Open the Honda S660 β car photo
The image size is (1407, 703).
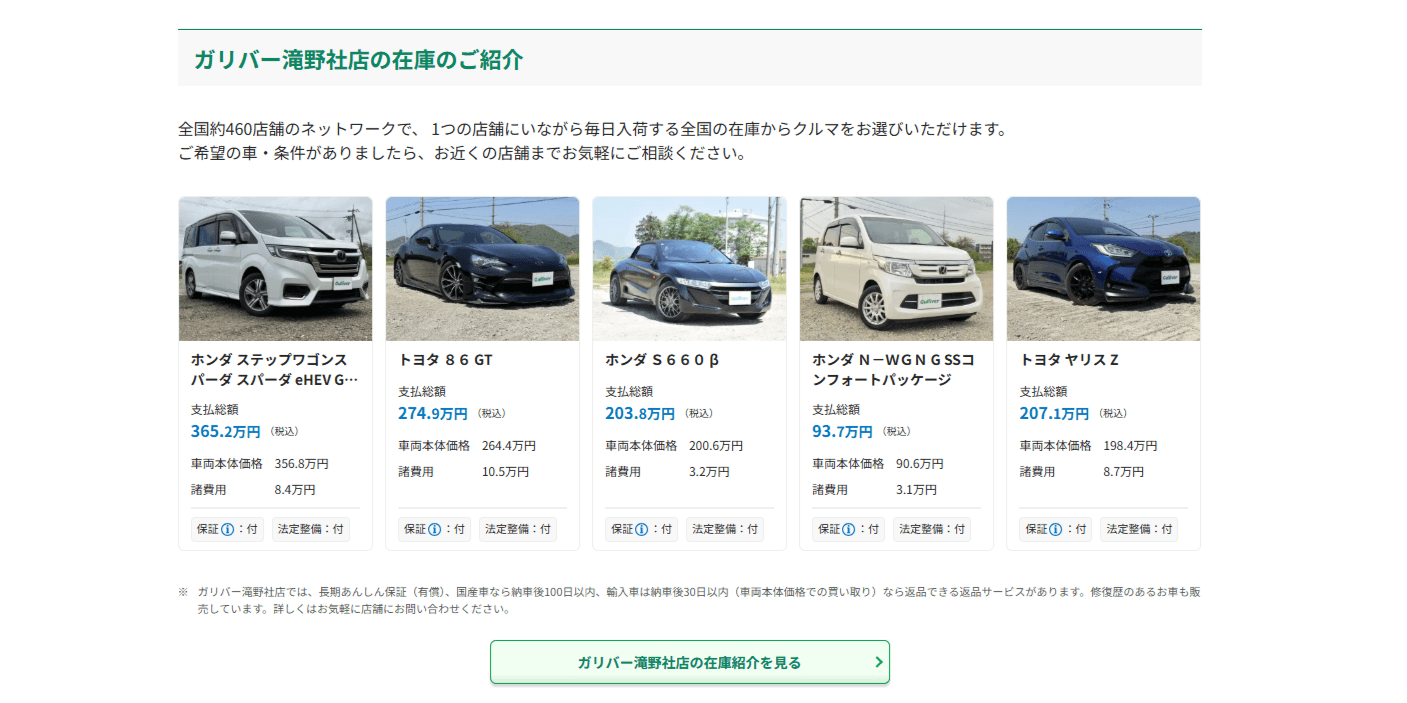coord(689,269)
